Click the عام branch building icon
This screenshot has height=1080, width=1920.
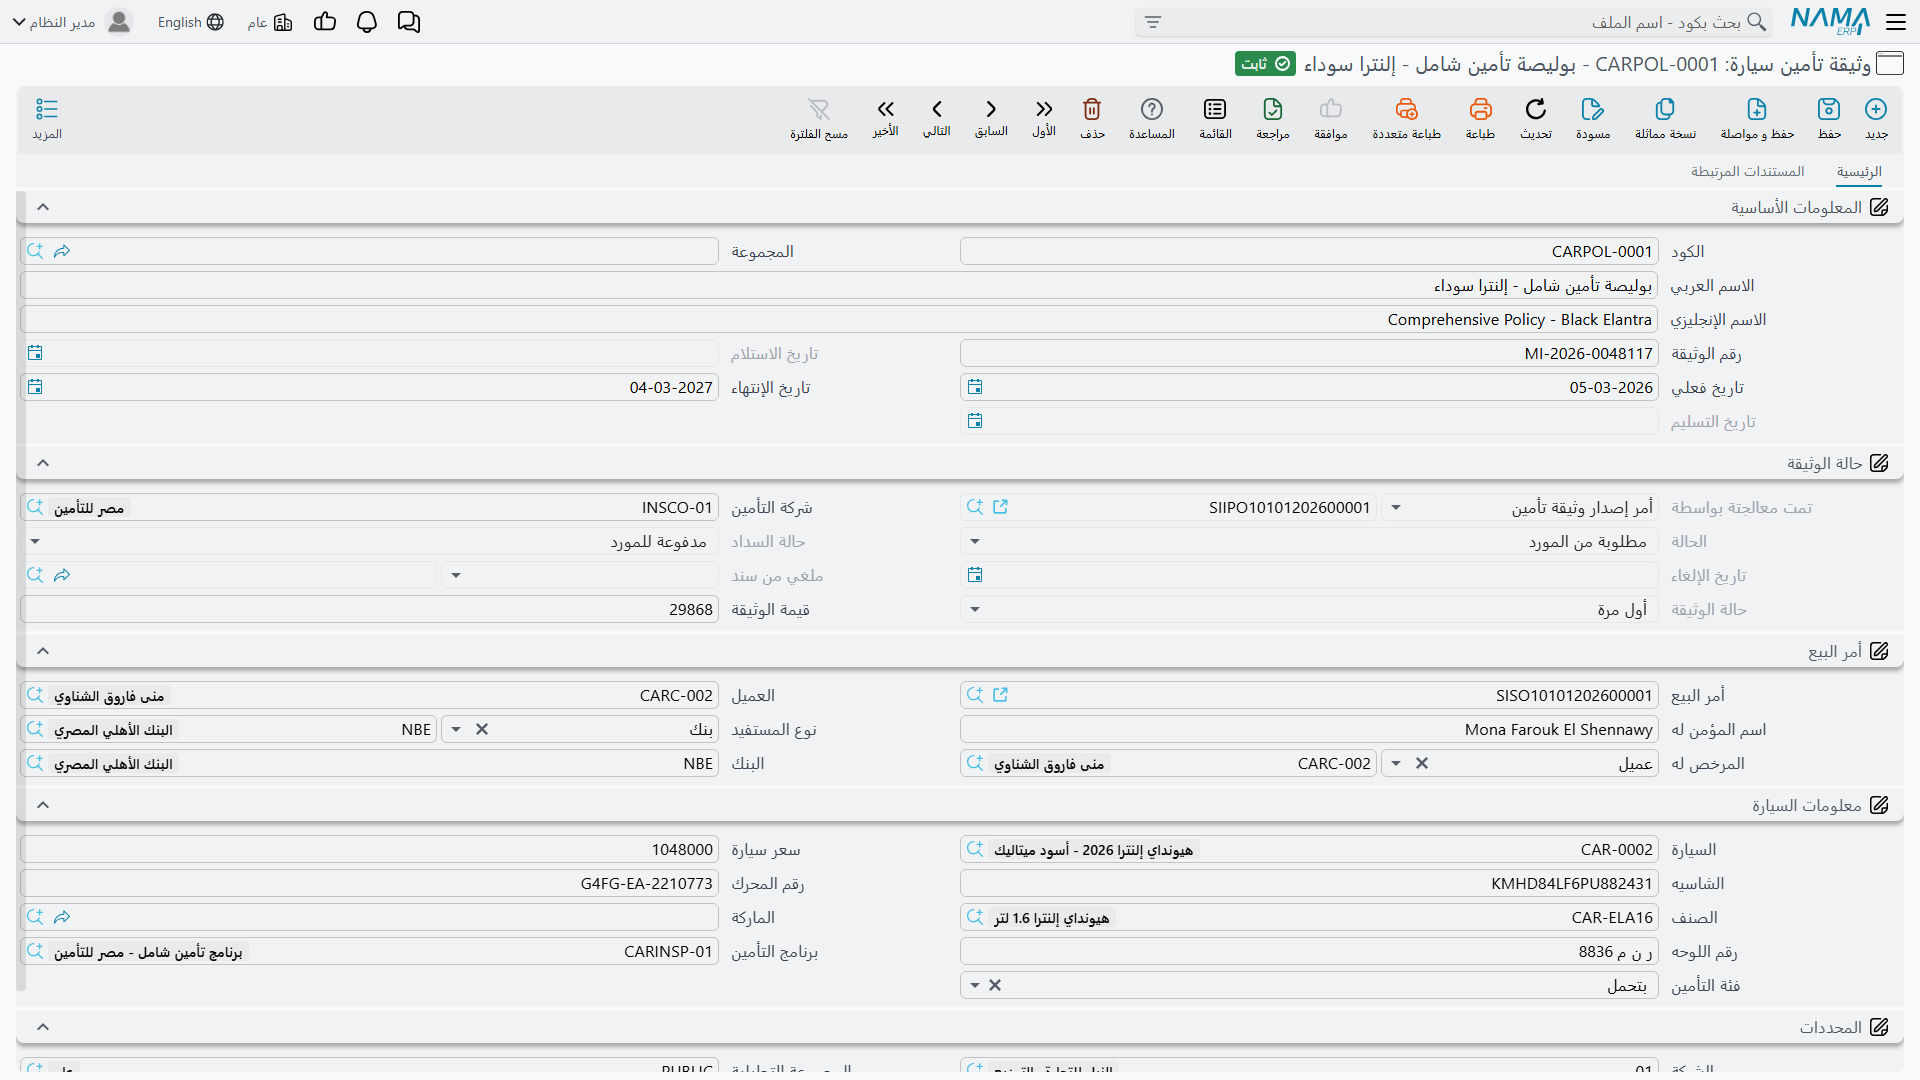click(283, 22)
